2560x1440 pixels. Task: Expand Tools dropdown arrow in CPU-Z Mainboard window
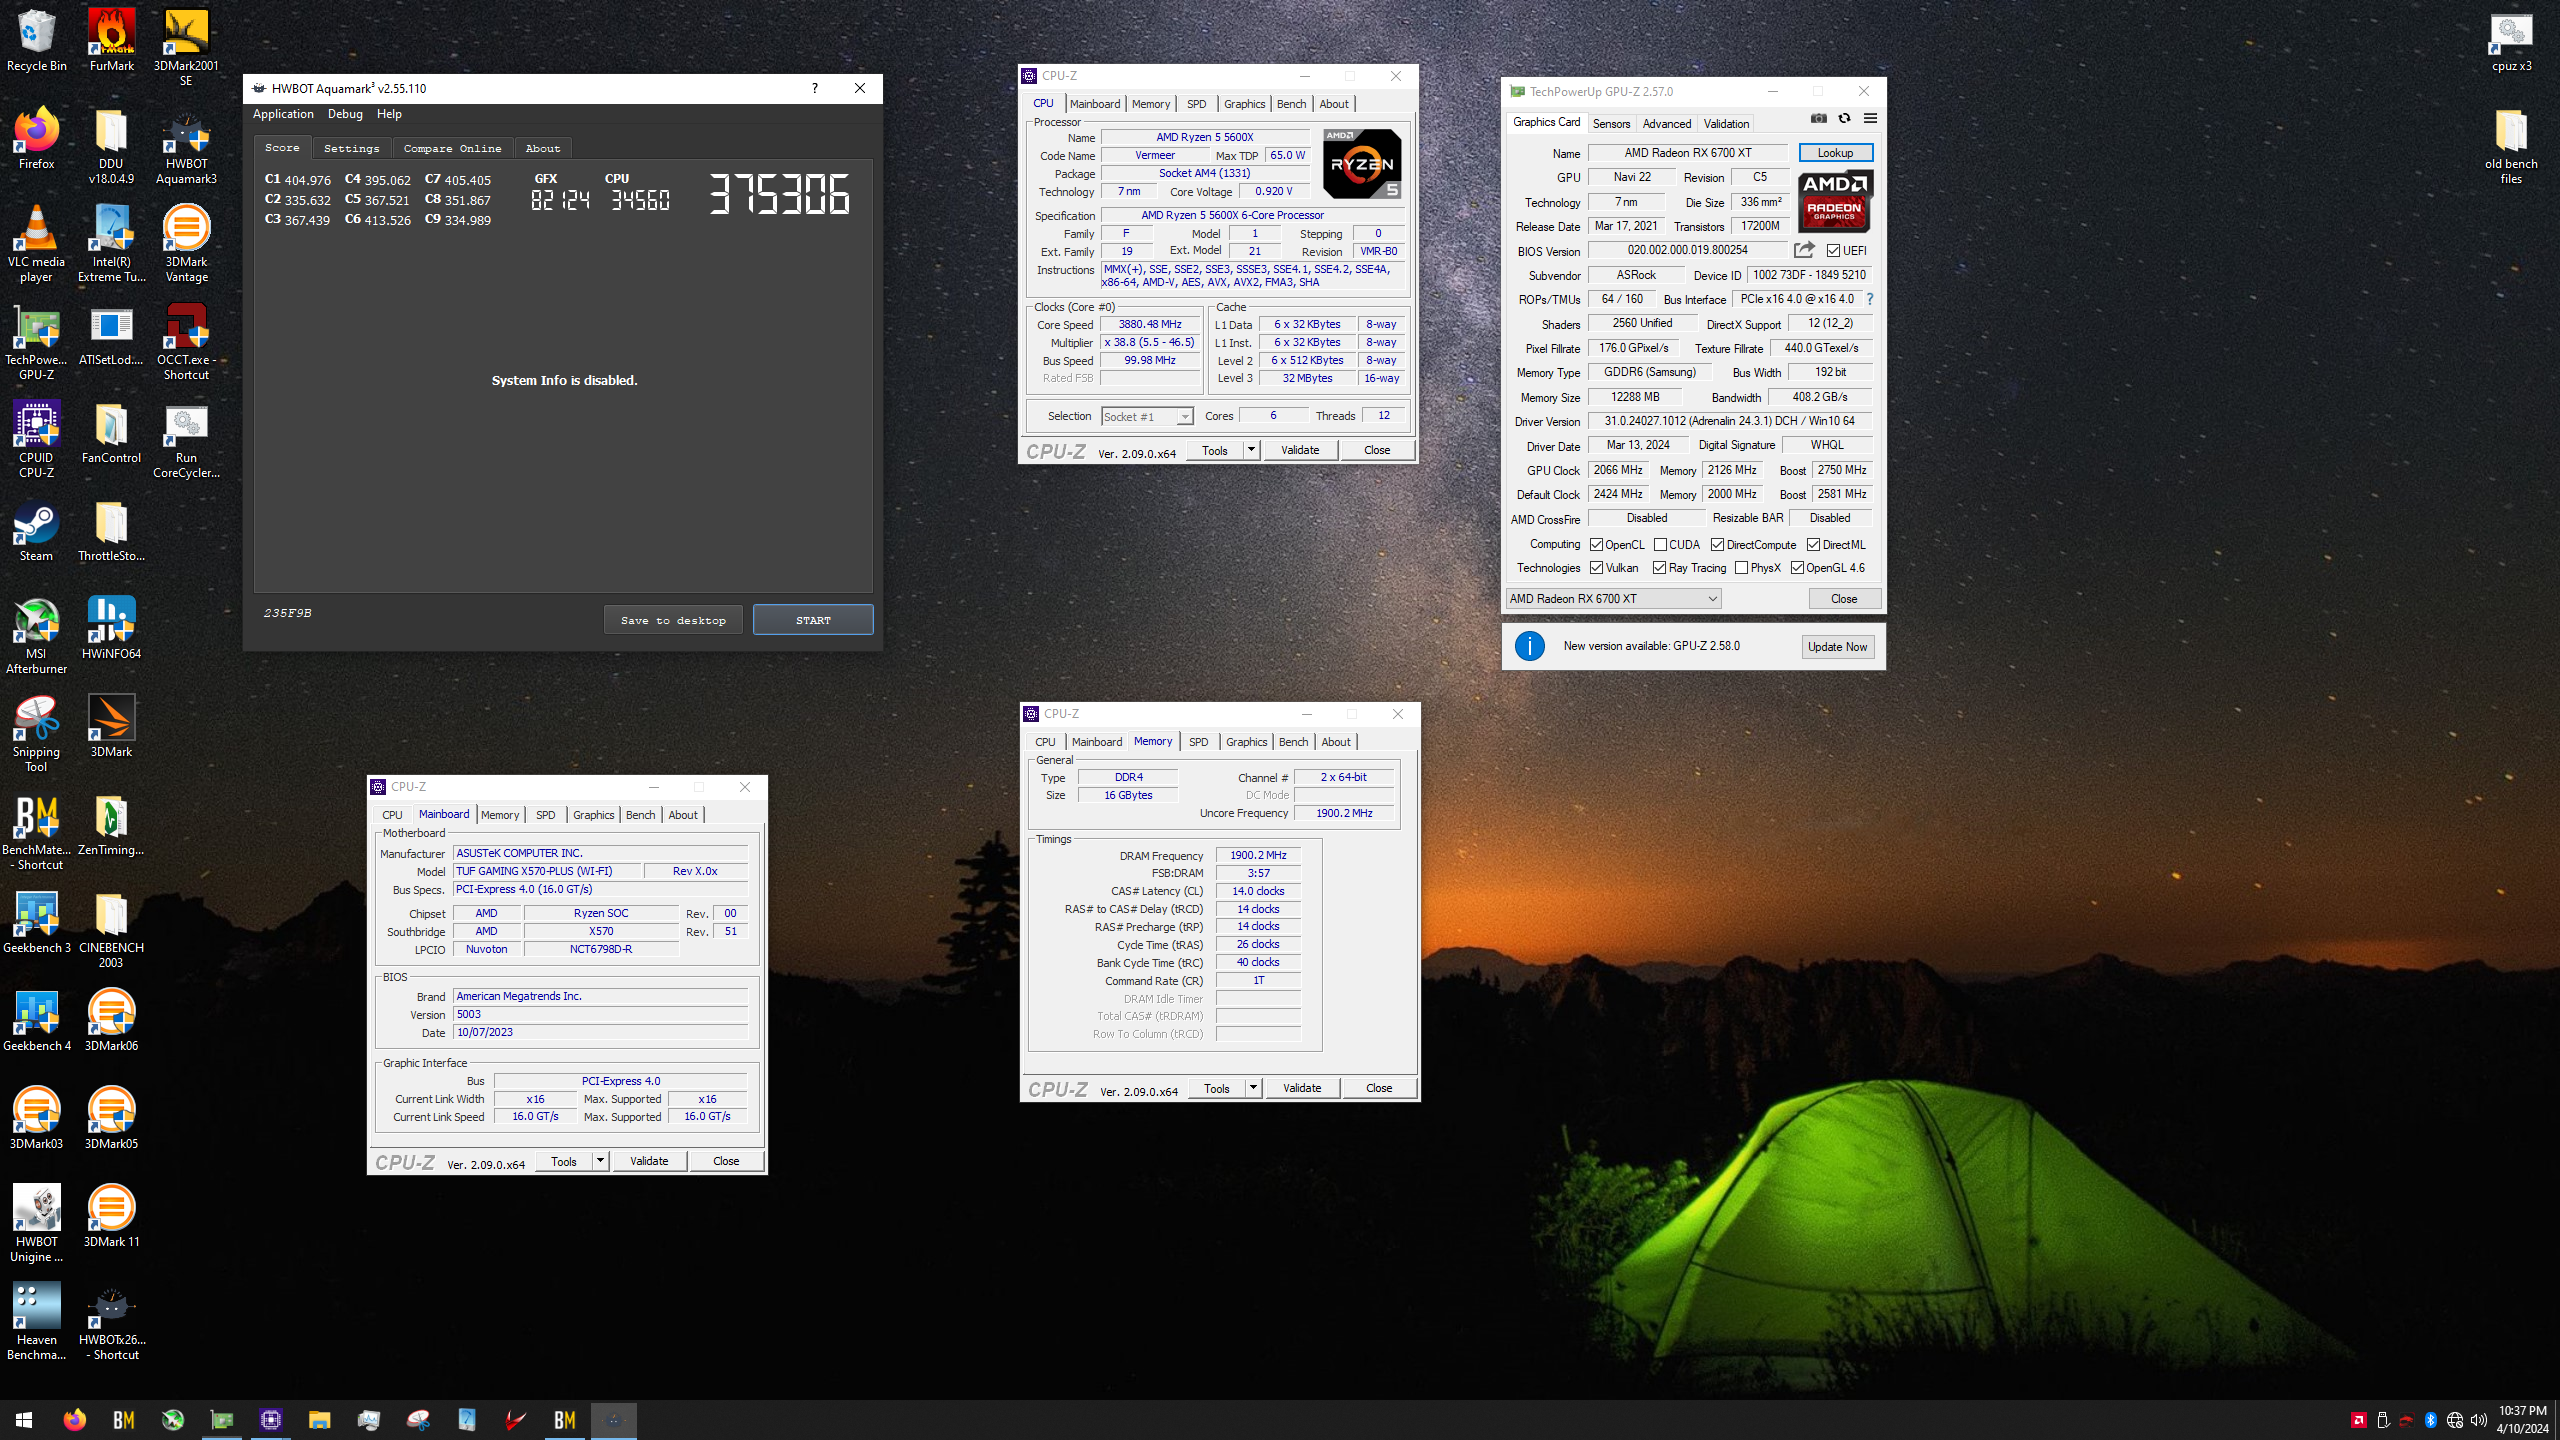pos(600,1161)
